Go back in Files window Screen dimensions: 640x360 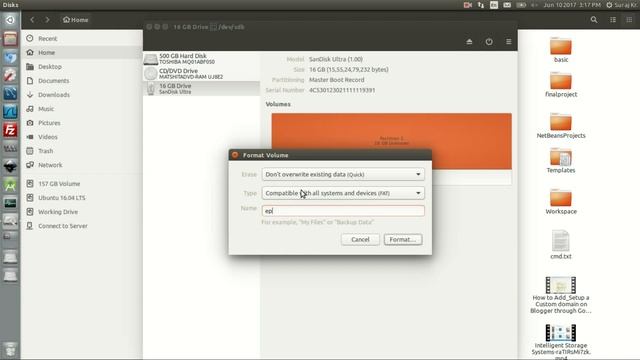point(32,20)
